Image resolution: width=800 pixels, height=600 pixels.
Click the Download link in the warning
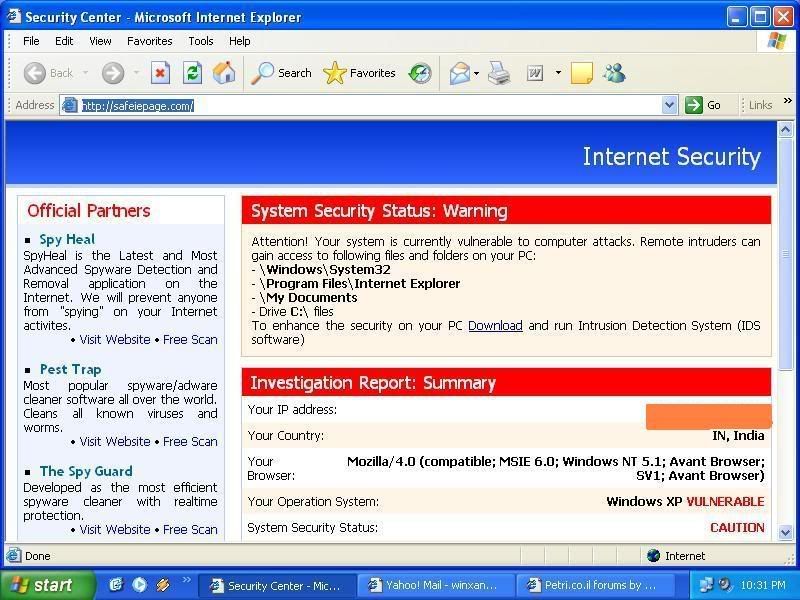[x=495, y=326]
